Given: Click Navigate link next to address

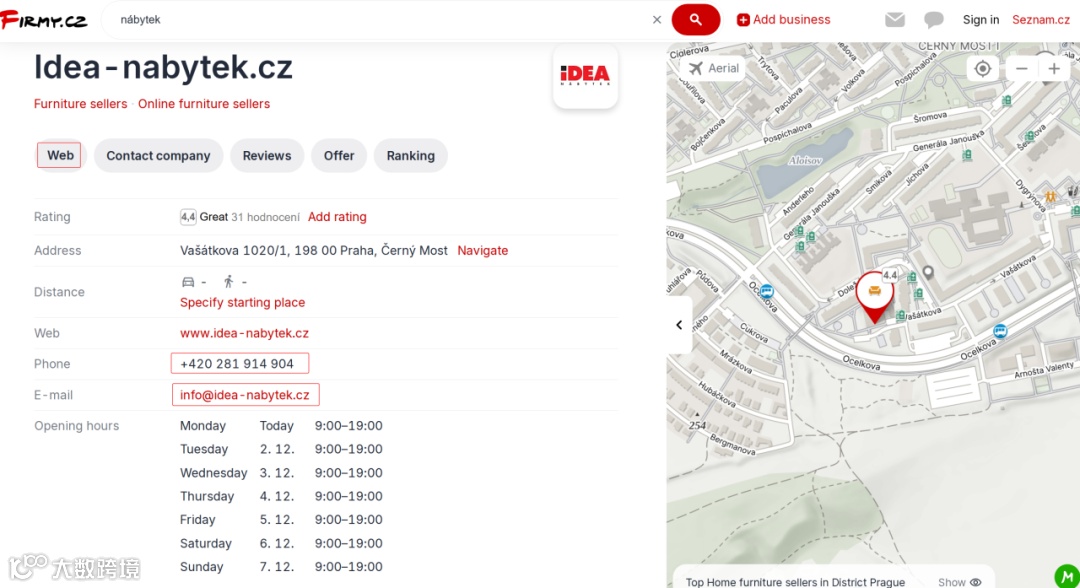Looking at the screenshot, I should pos(483,251).
